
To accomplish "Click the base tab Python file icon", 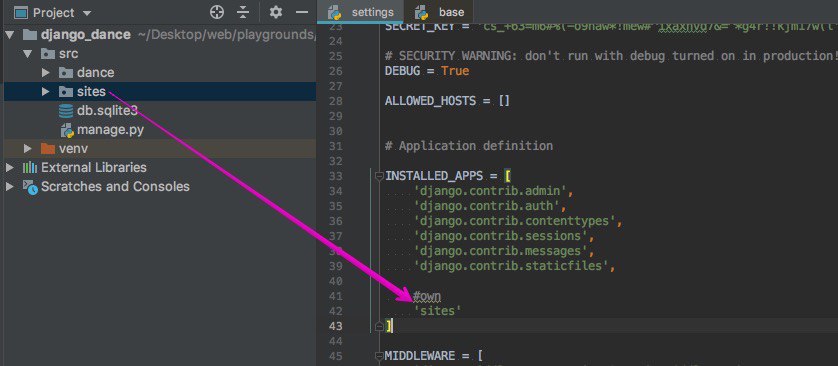I will [422, 12].
